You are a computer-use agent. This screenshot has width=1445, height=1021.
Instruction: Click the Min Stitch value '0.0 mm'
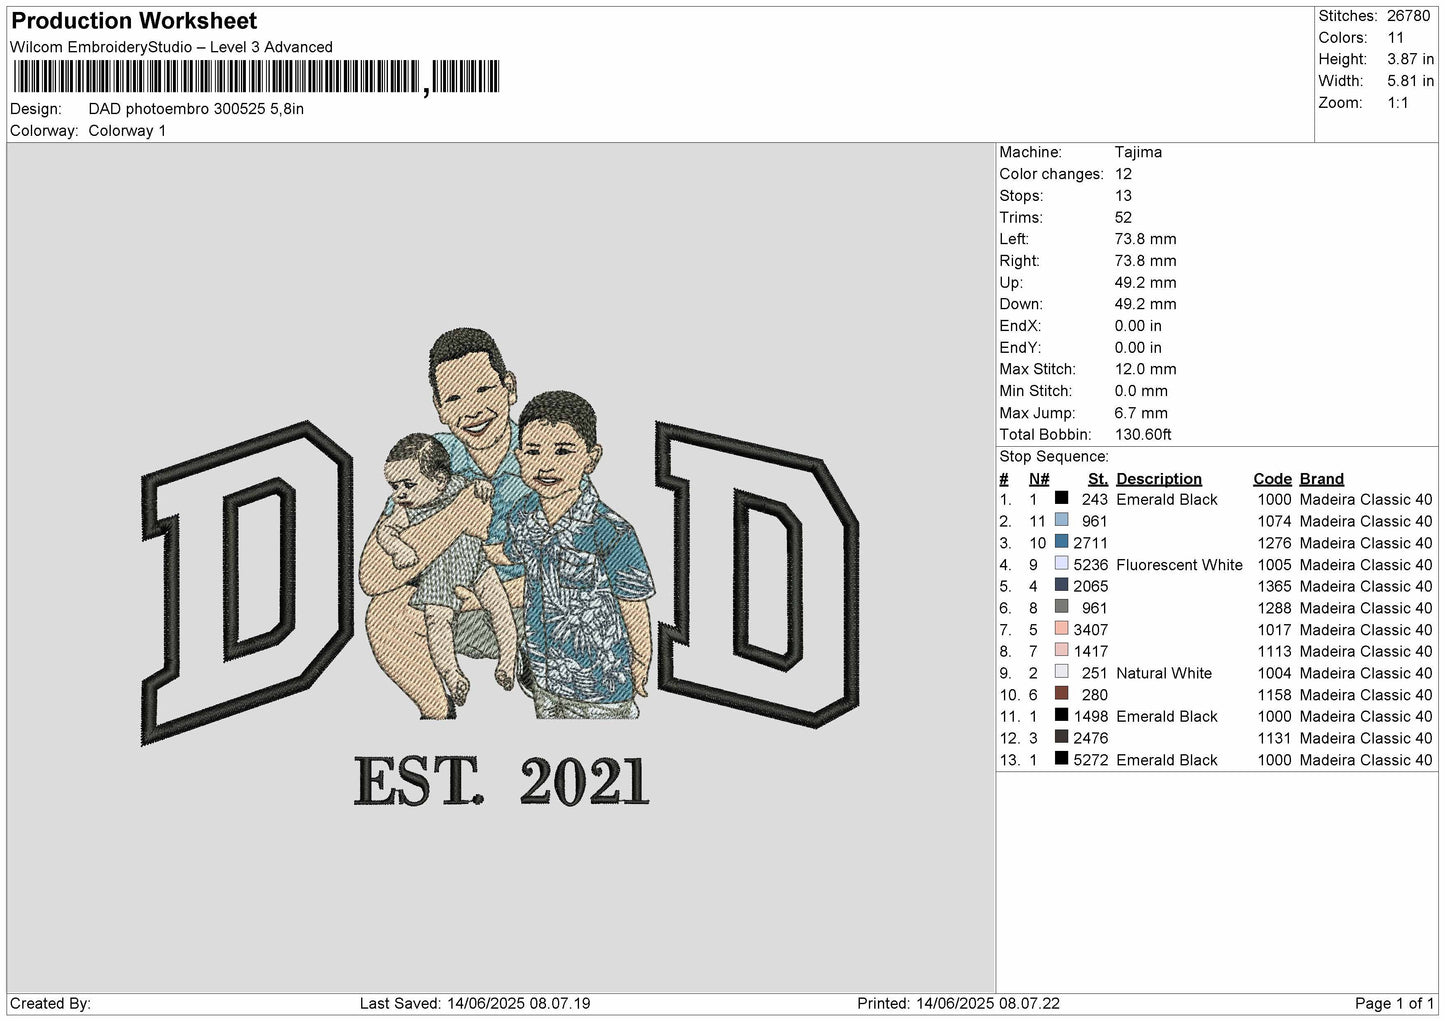(x=1141, y=391)
